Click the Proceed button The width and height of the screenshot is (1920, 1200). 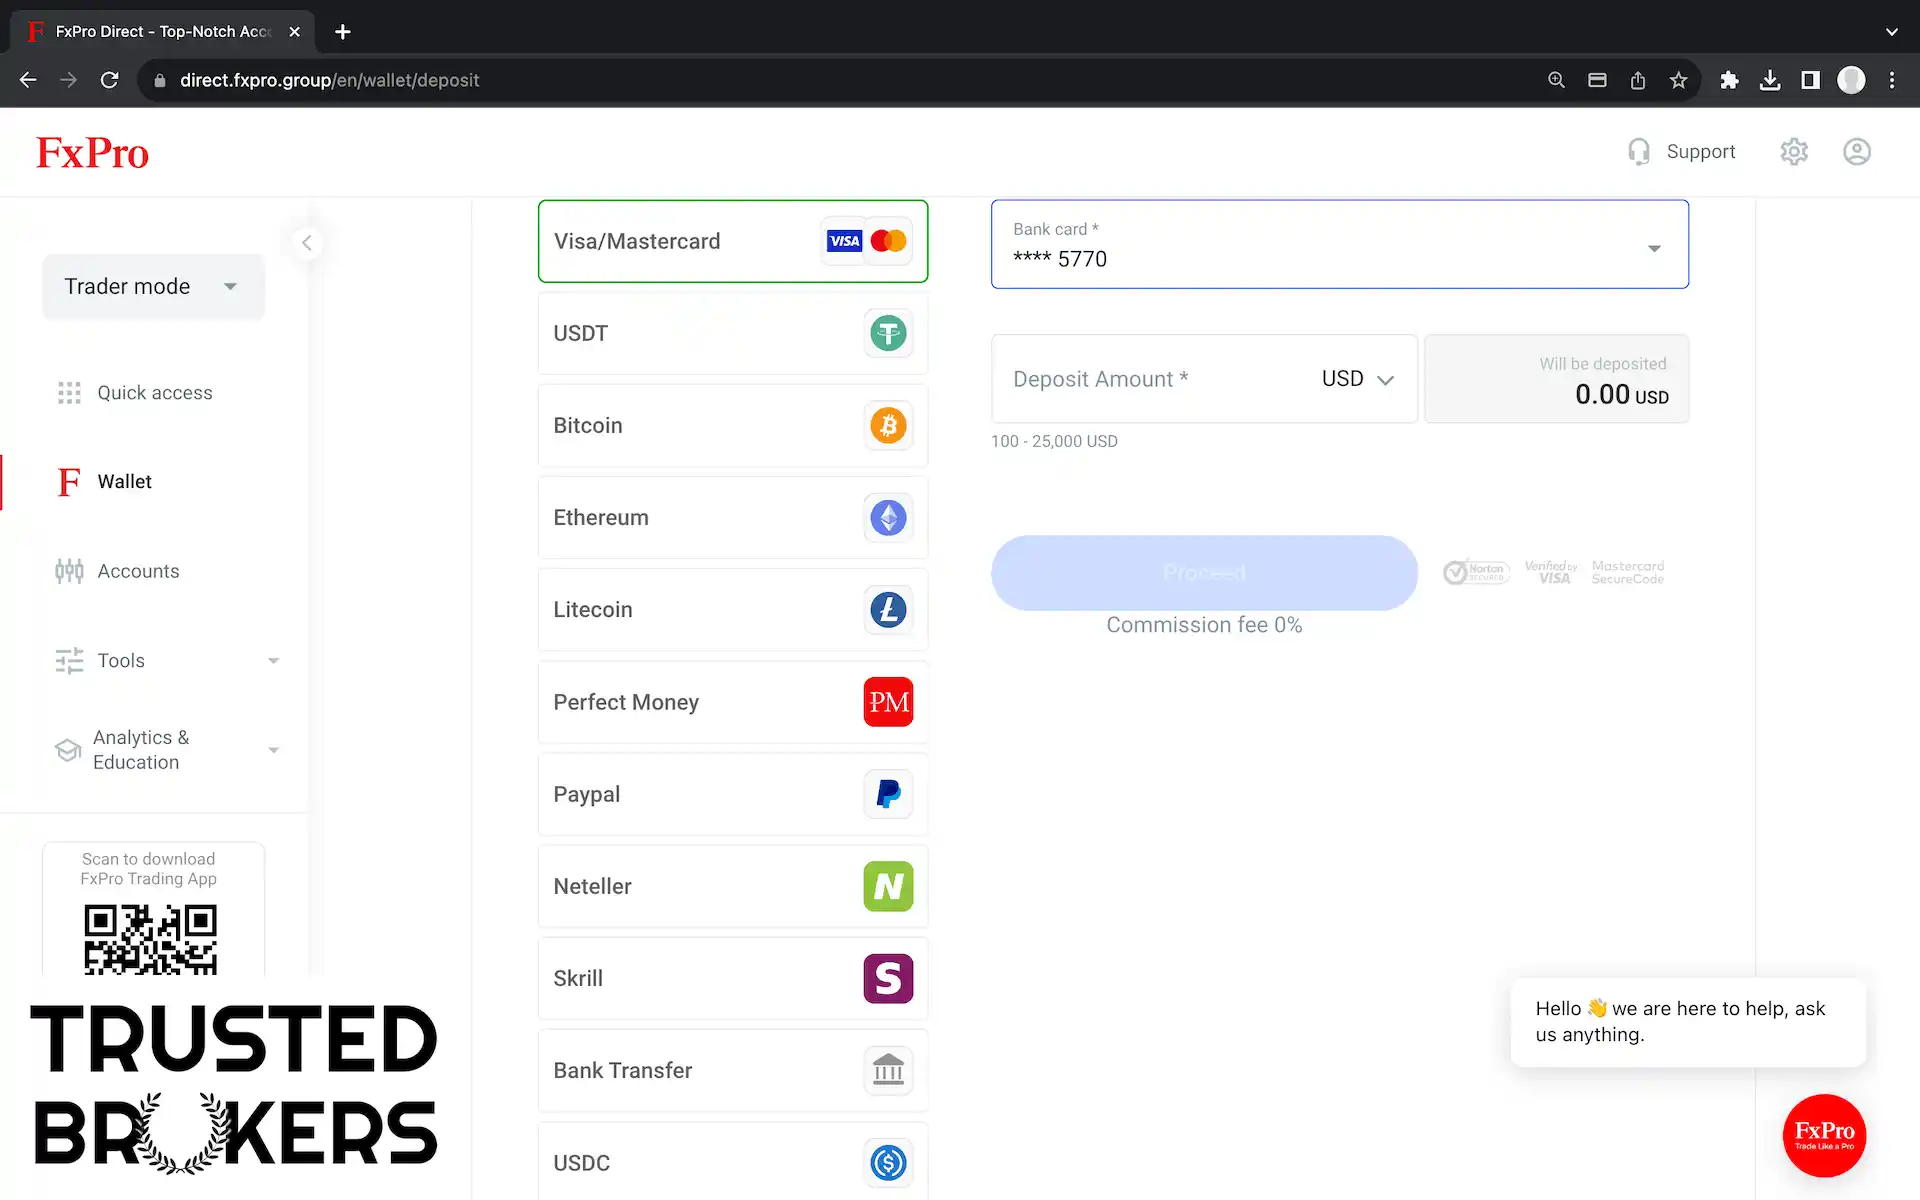point(1204,573)
